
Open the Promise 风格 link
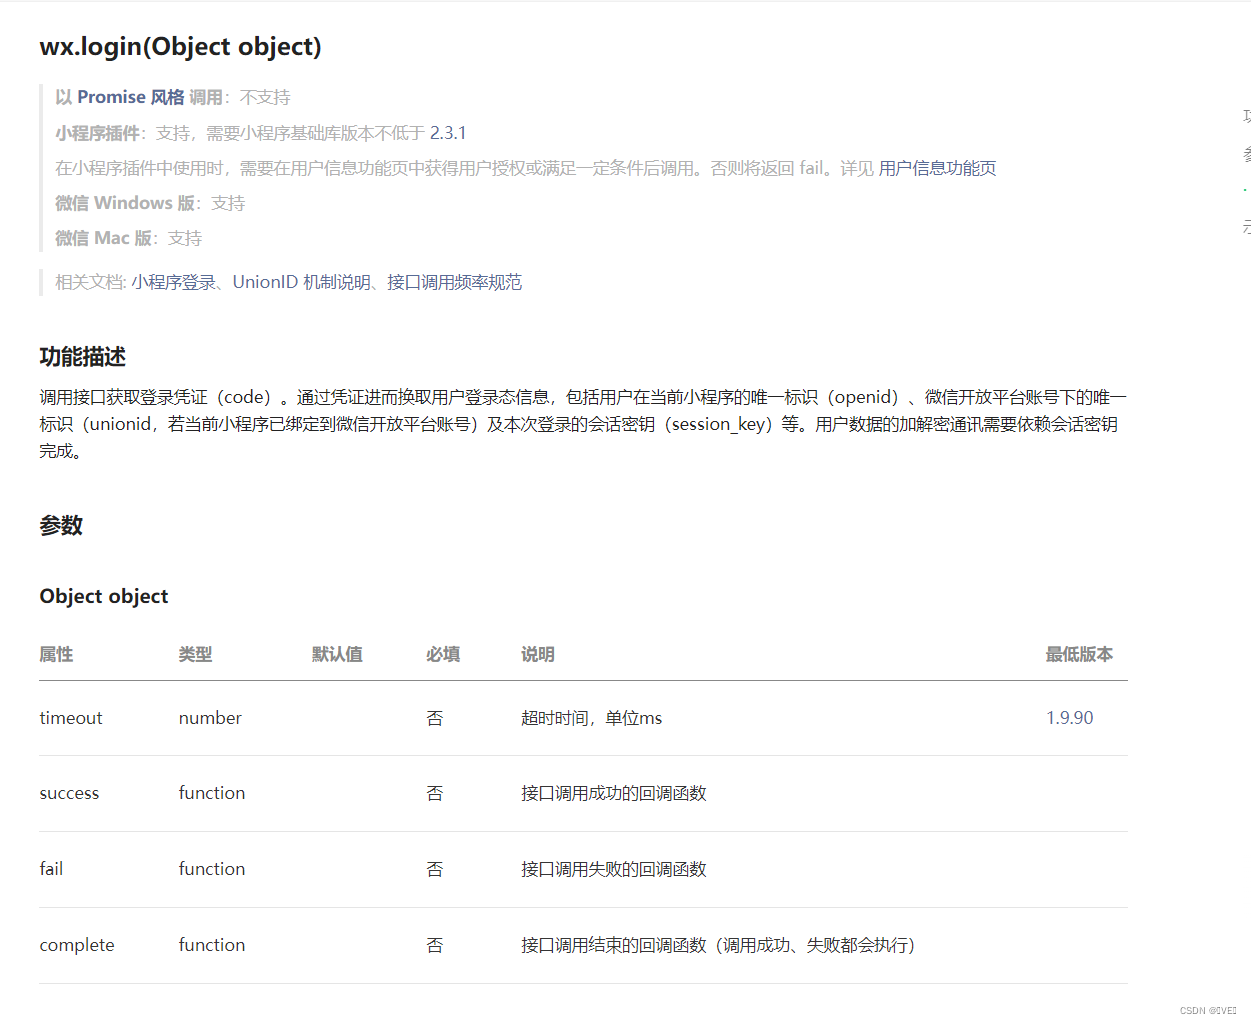point(131,97)
